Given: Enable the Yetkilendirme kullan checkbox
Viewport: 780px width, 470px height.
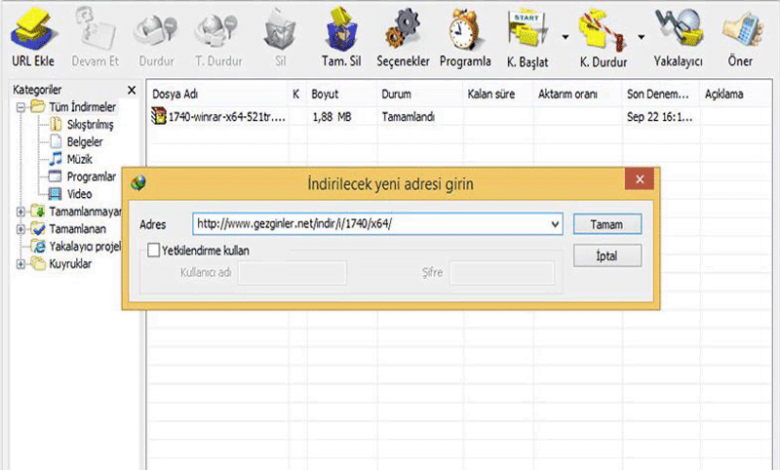Looking at the screenshot, I should coord(153,251).
